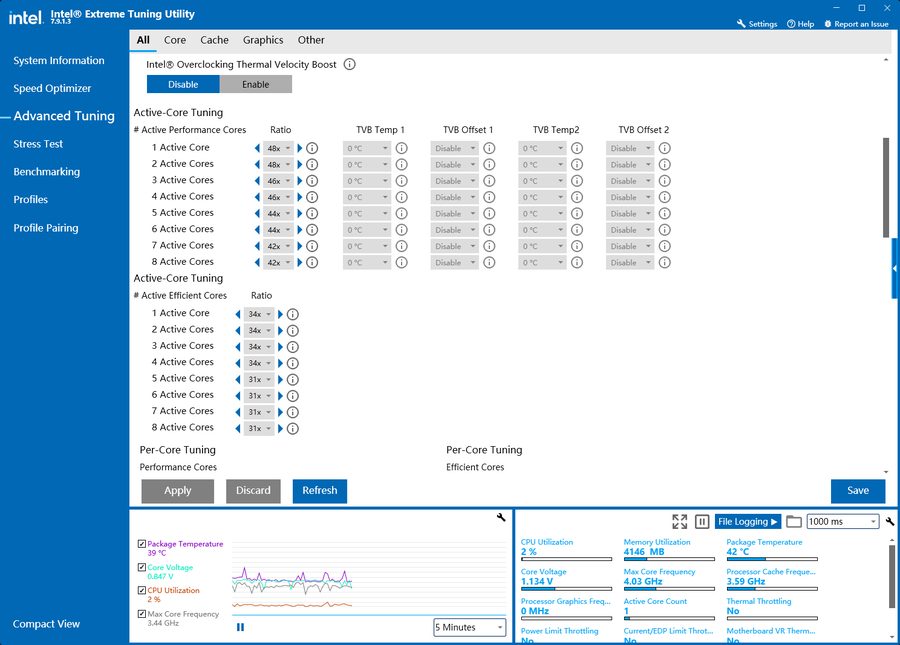Decrease ratio for 1 Active Core performance
The height and width of the screenshot is (645, 900).
pos(257,148)
